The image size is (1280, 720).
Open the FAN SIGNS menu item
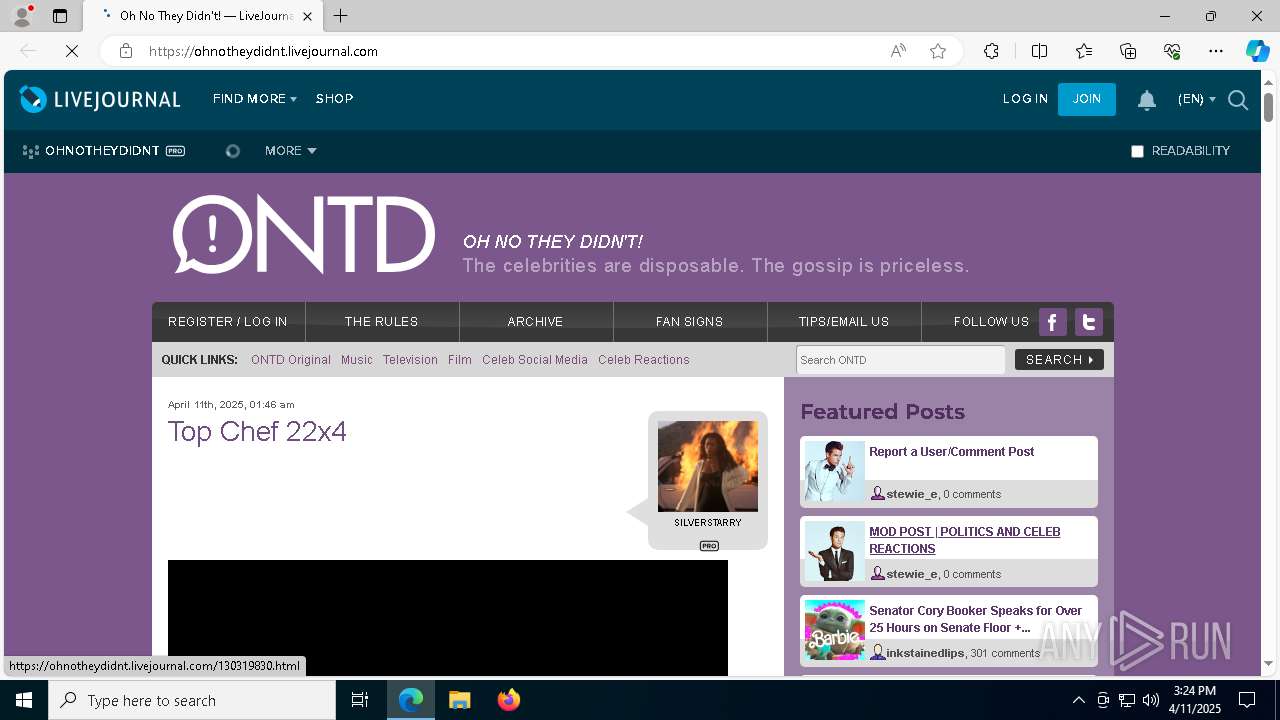[x=689, y=322]
